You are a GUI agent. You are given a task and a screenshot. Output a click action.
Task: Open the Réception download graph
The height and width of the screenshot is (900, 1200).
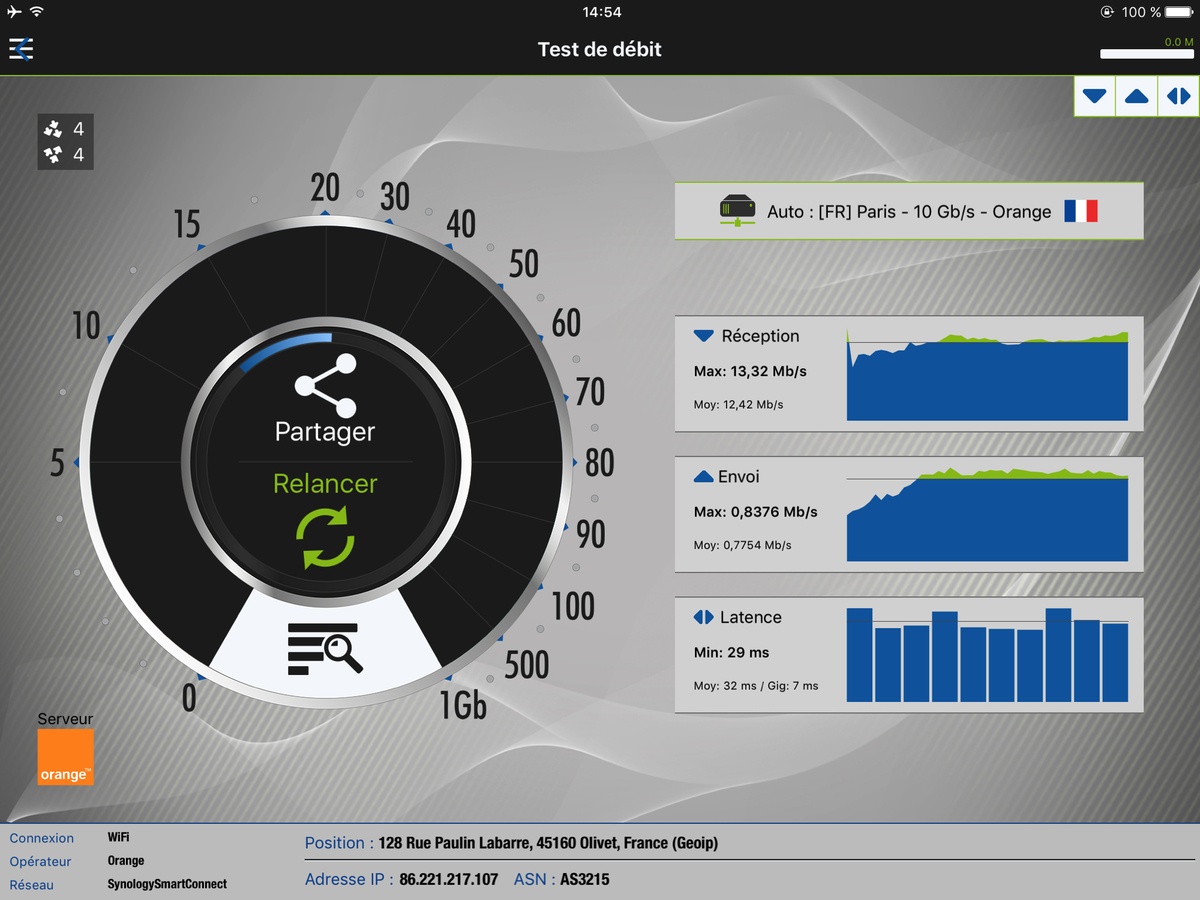(x=987, y=374)
